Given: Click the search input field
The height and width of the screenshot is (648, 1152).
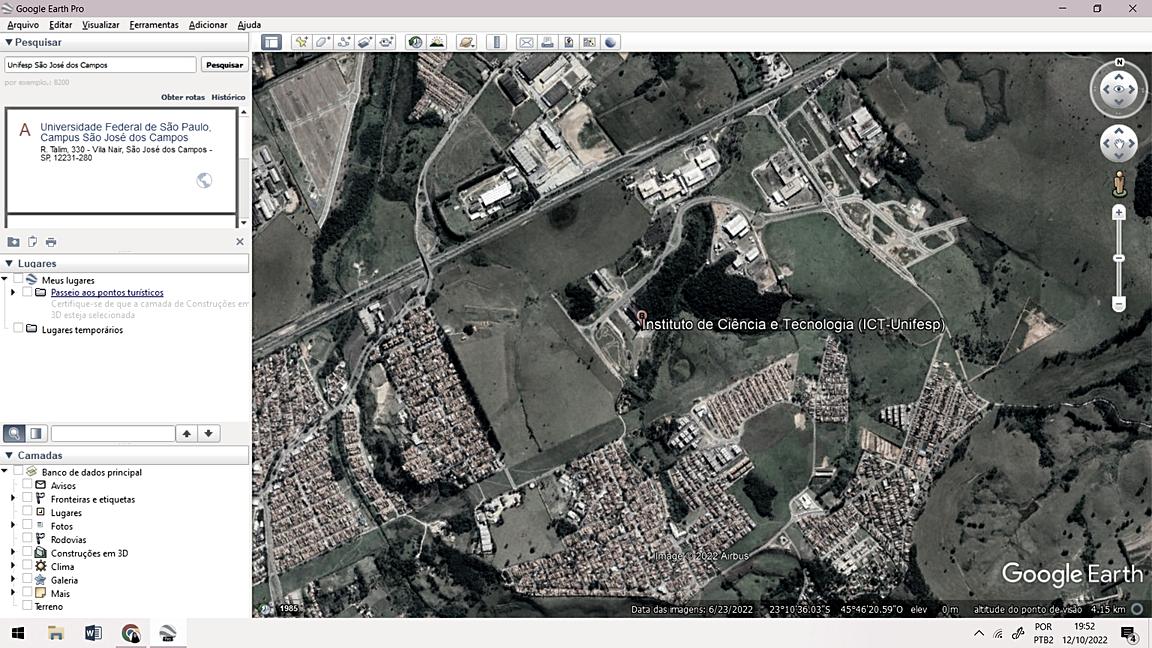Looking at the screenshot, I should pyautogui.click(x=101, y=65).
